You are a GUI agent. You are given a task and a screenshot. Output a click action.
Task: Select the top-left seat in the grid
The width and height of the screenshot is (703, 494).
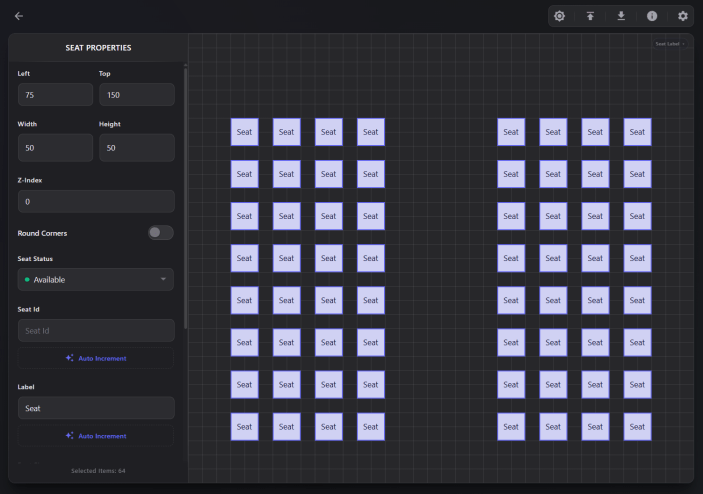click(244, 132)
